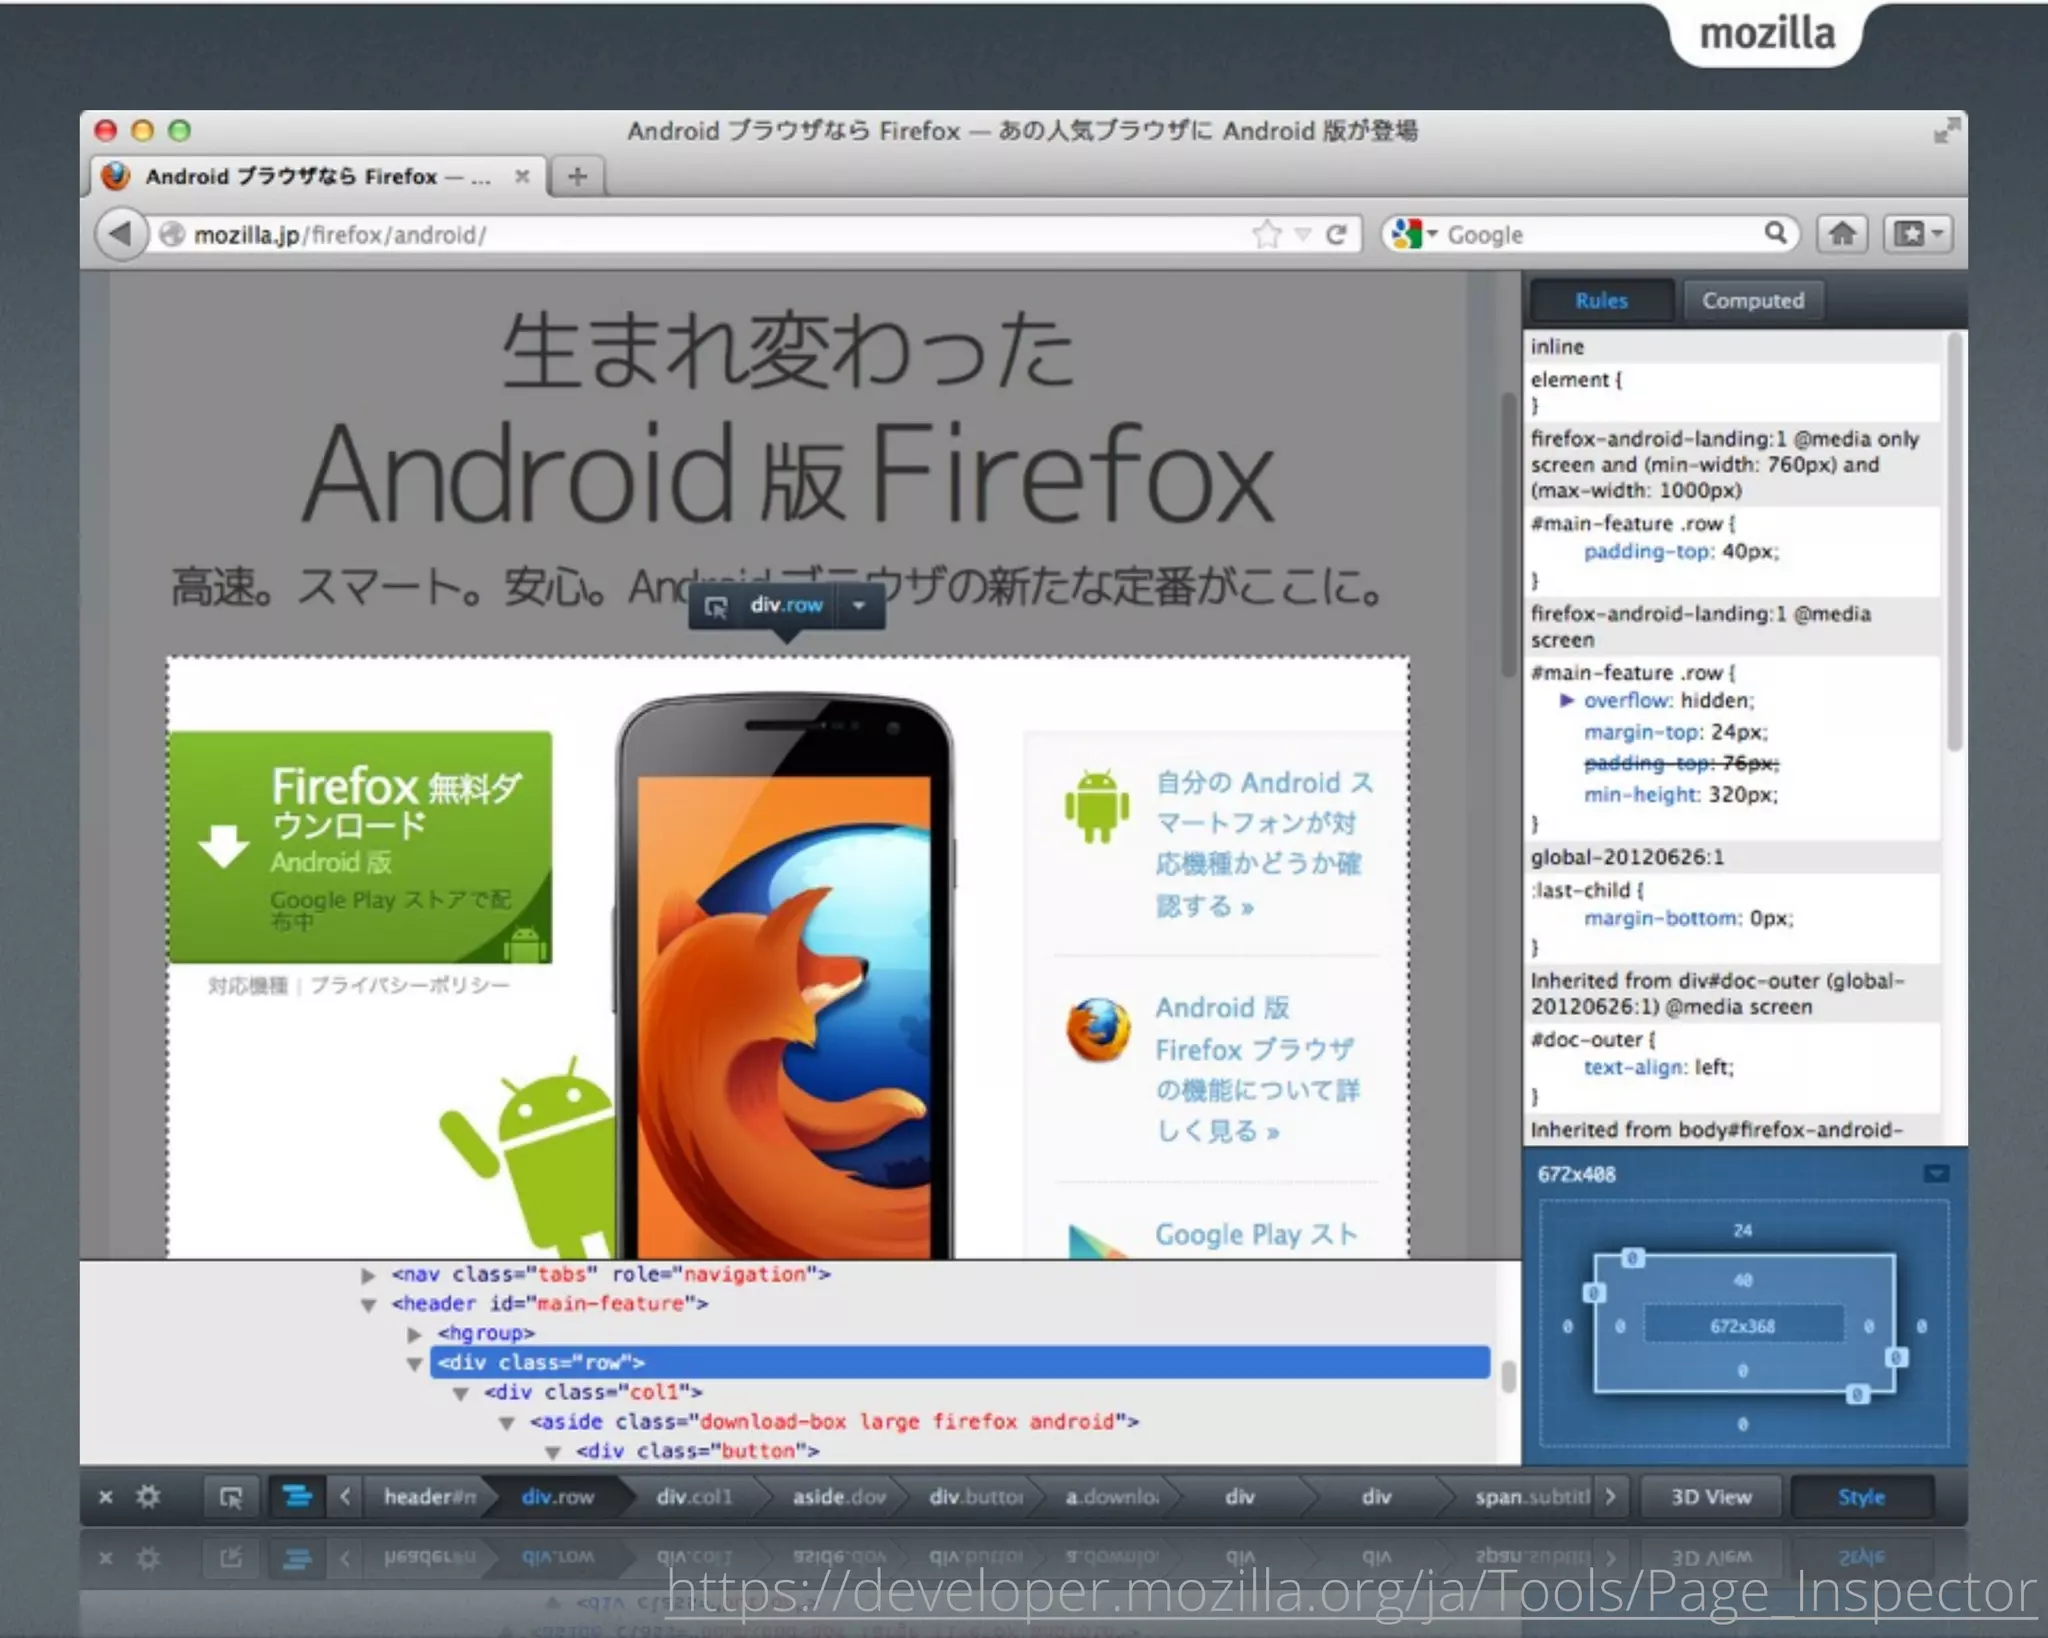Open the 3D View button

coord(1711,1497)
